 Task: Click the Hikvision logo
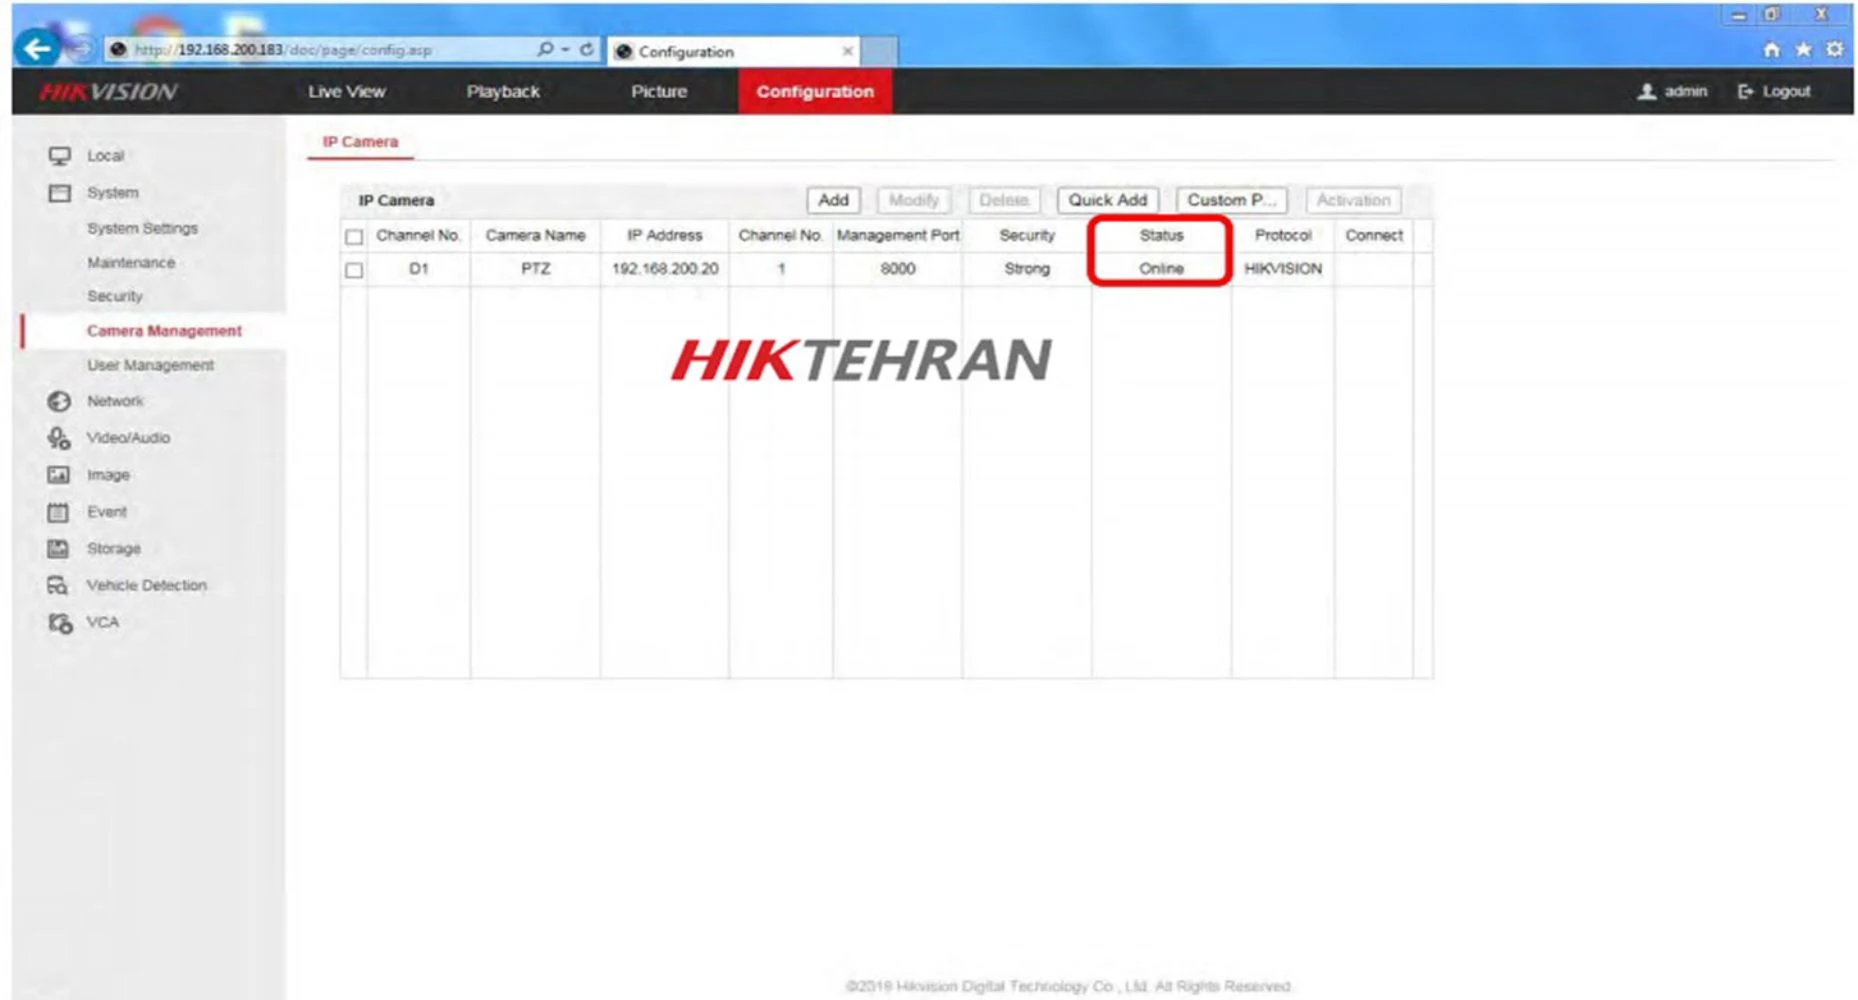point(108,92)
